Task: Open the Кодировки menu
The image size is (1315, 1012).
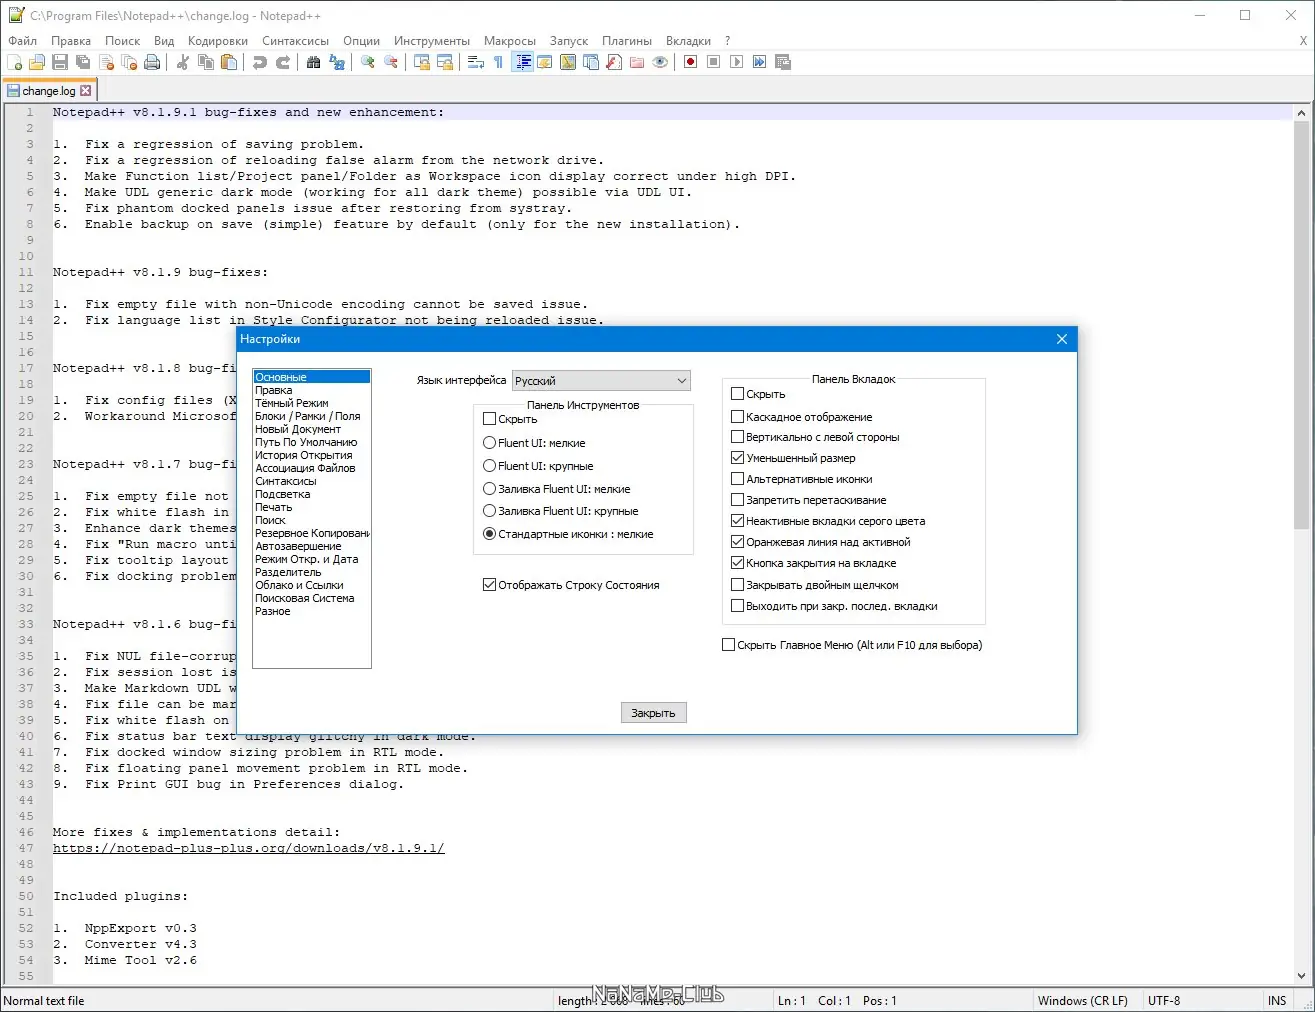Action: [218, 41]
